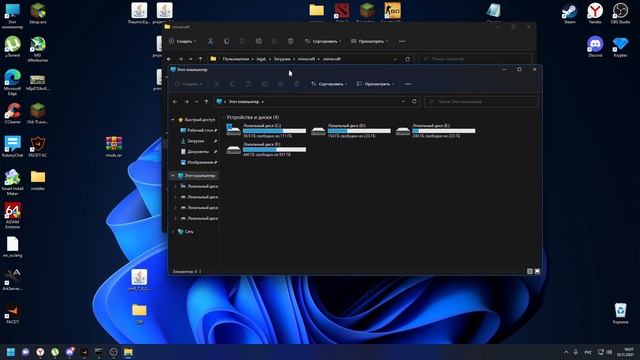Open the CS:GO desktop shortcut

pos(392,11)
